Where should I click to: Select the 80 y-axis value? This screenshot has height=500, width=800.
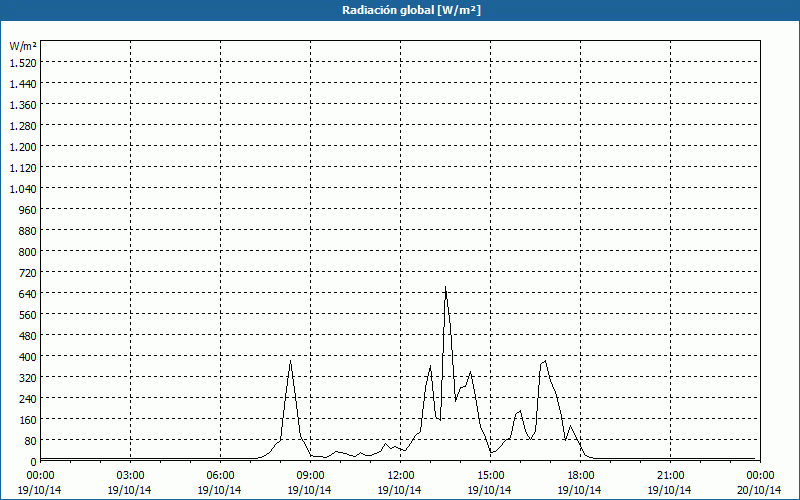tap(30, 441)
